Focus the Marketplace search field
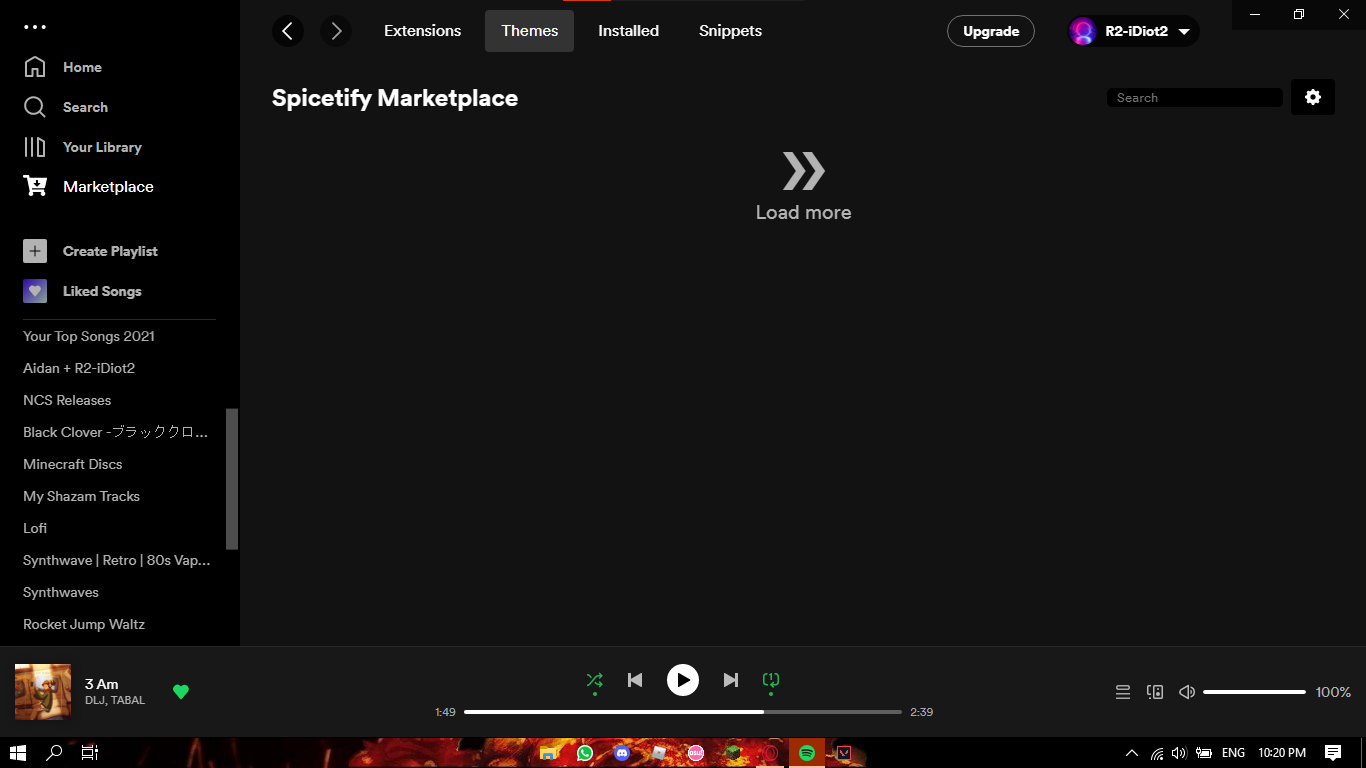1366x768 pixels. tap(1195, 97)
